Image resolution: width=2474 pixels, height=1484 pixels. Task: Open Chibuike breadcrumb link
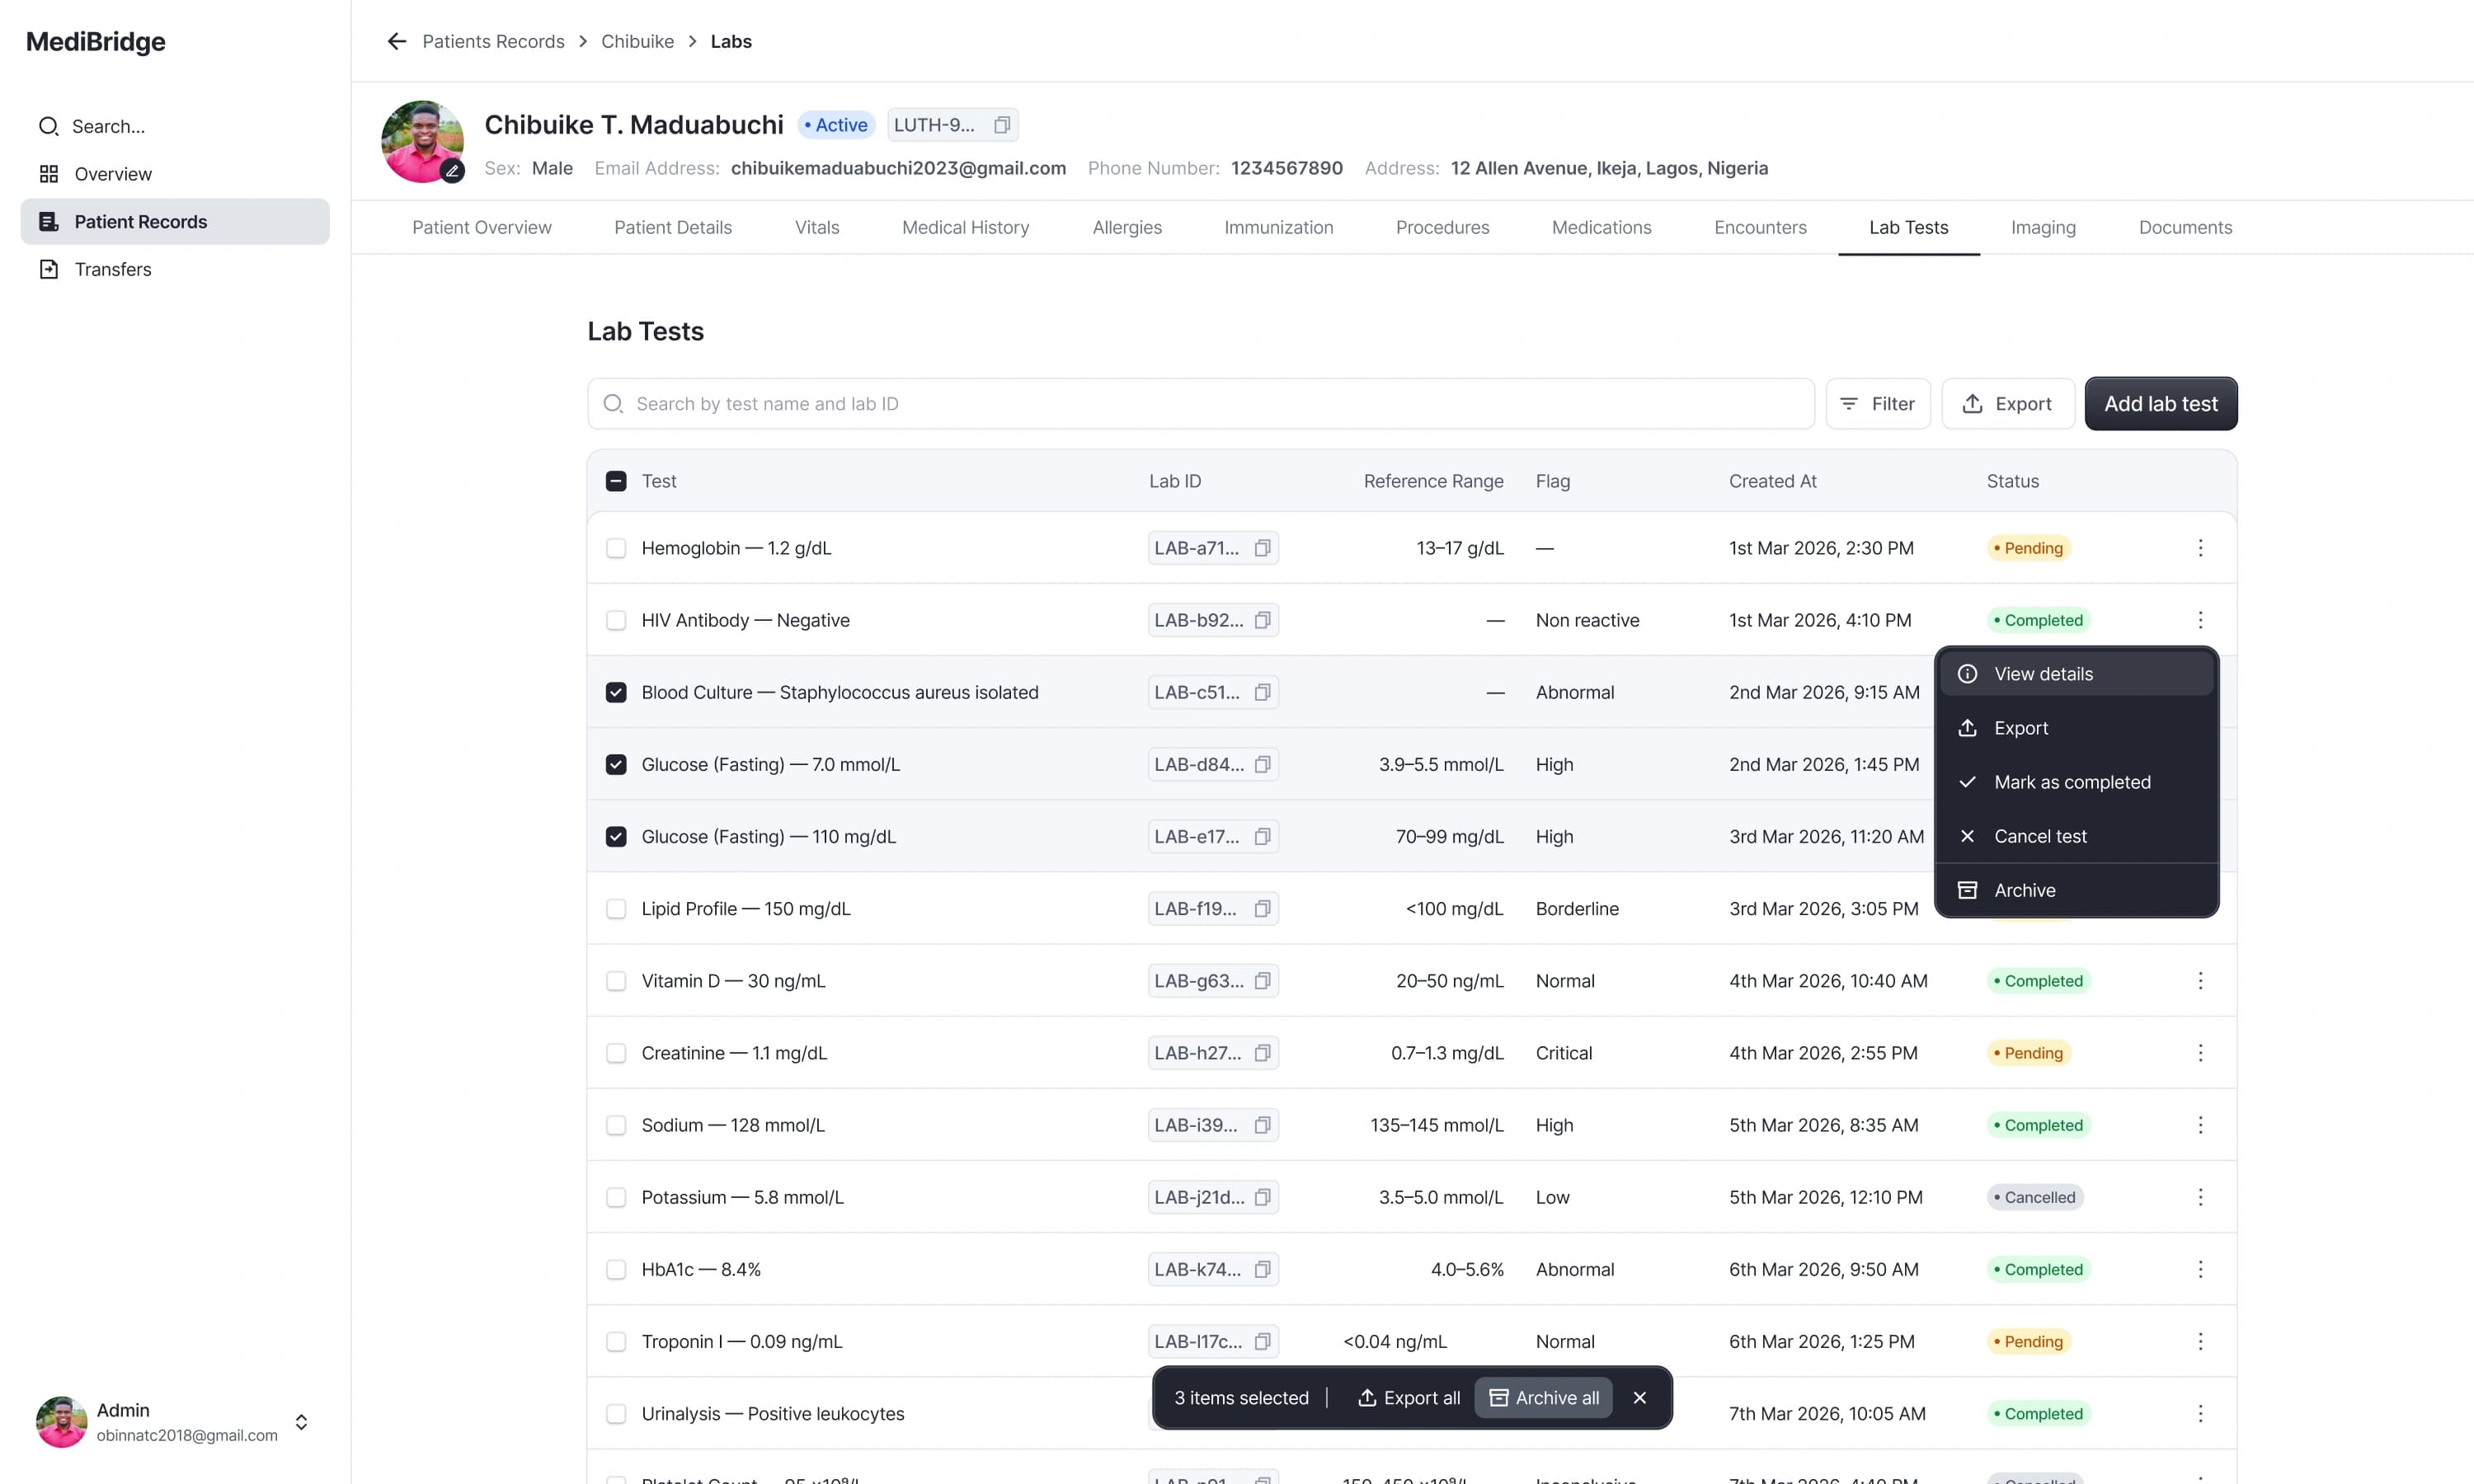click(x=637, y=41)
